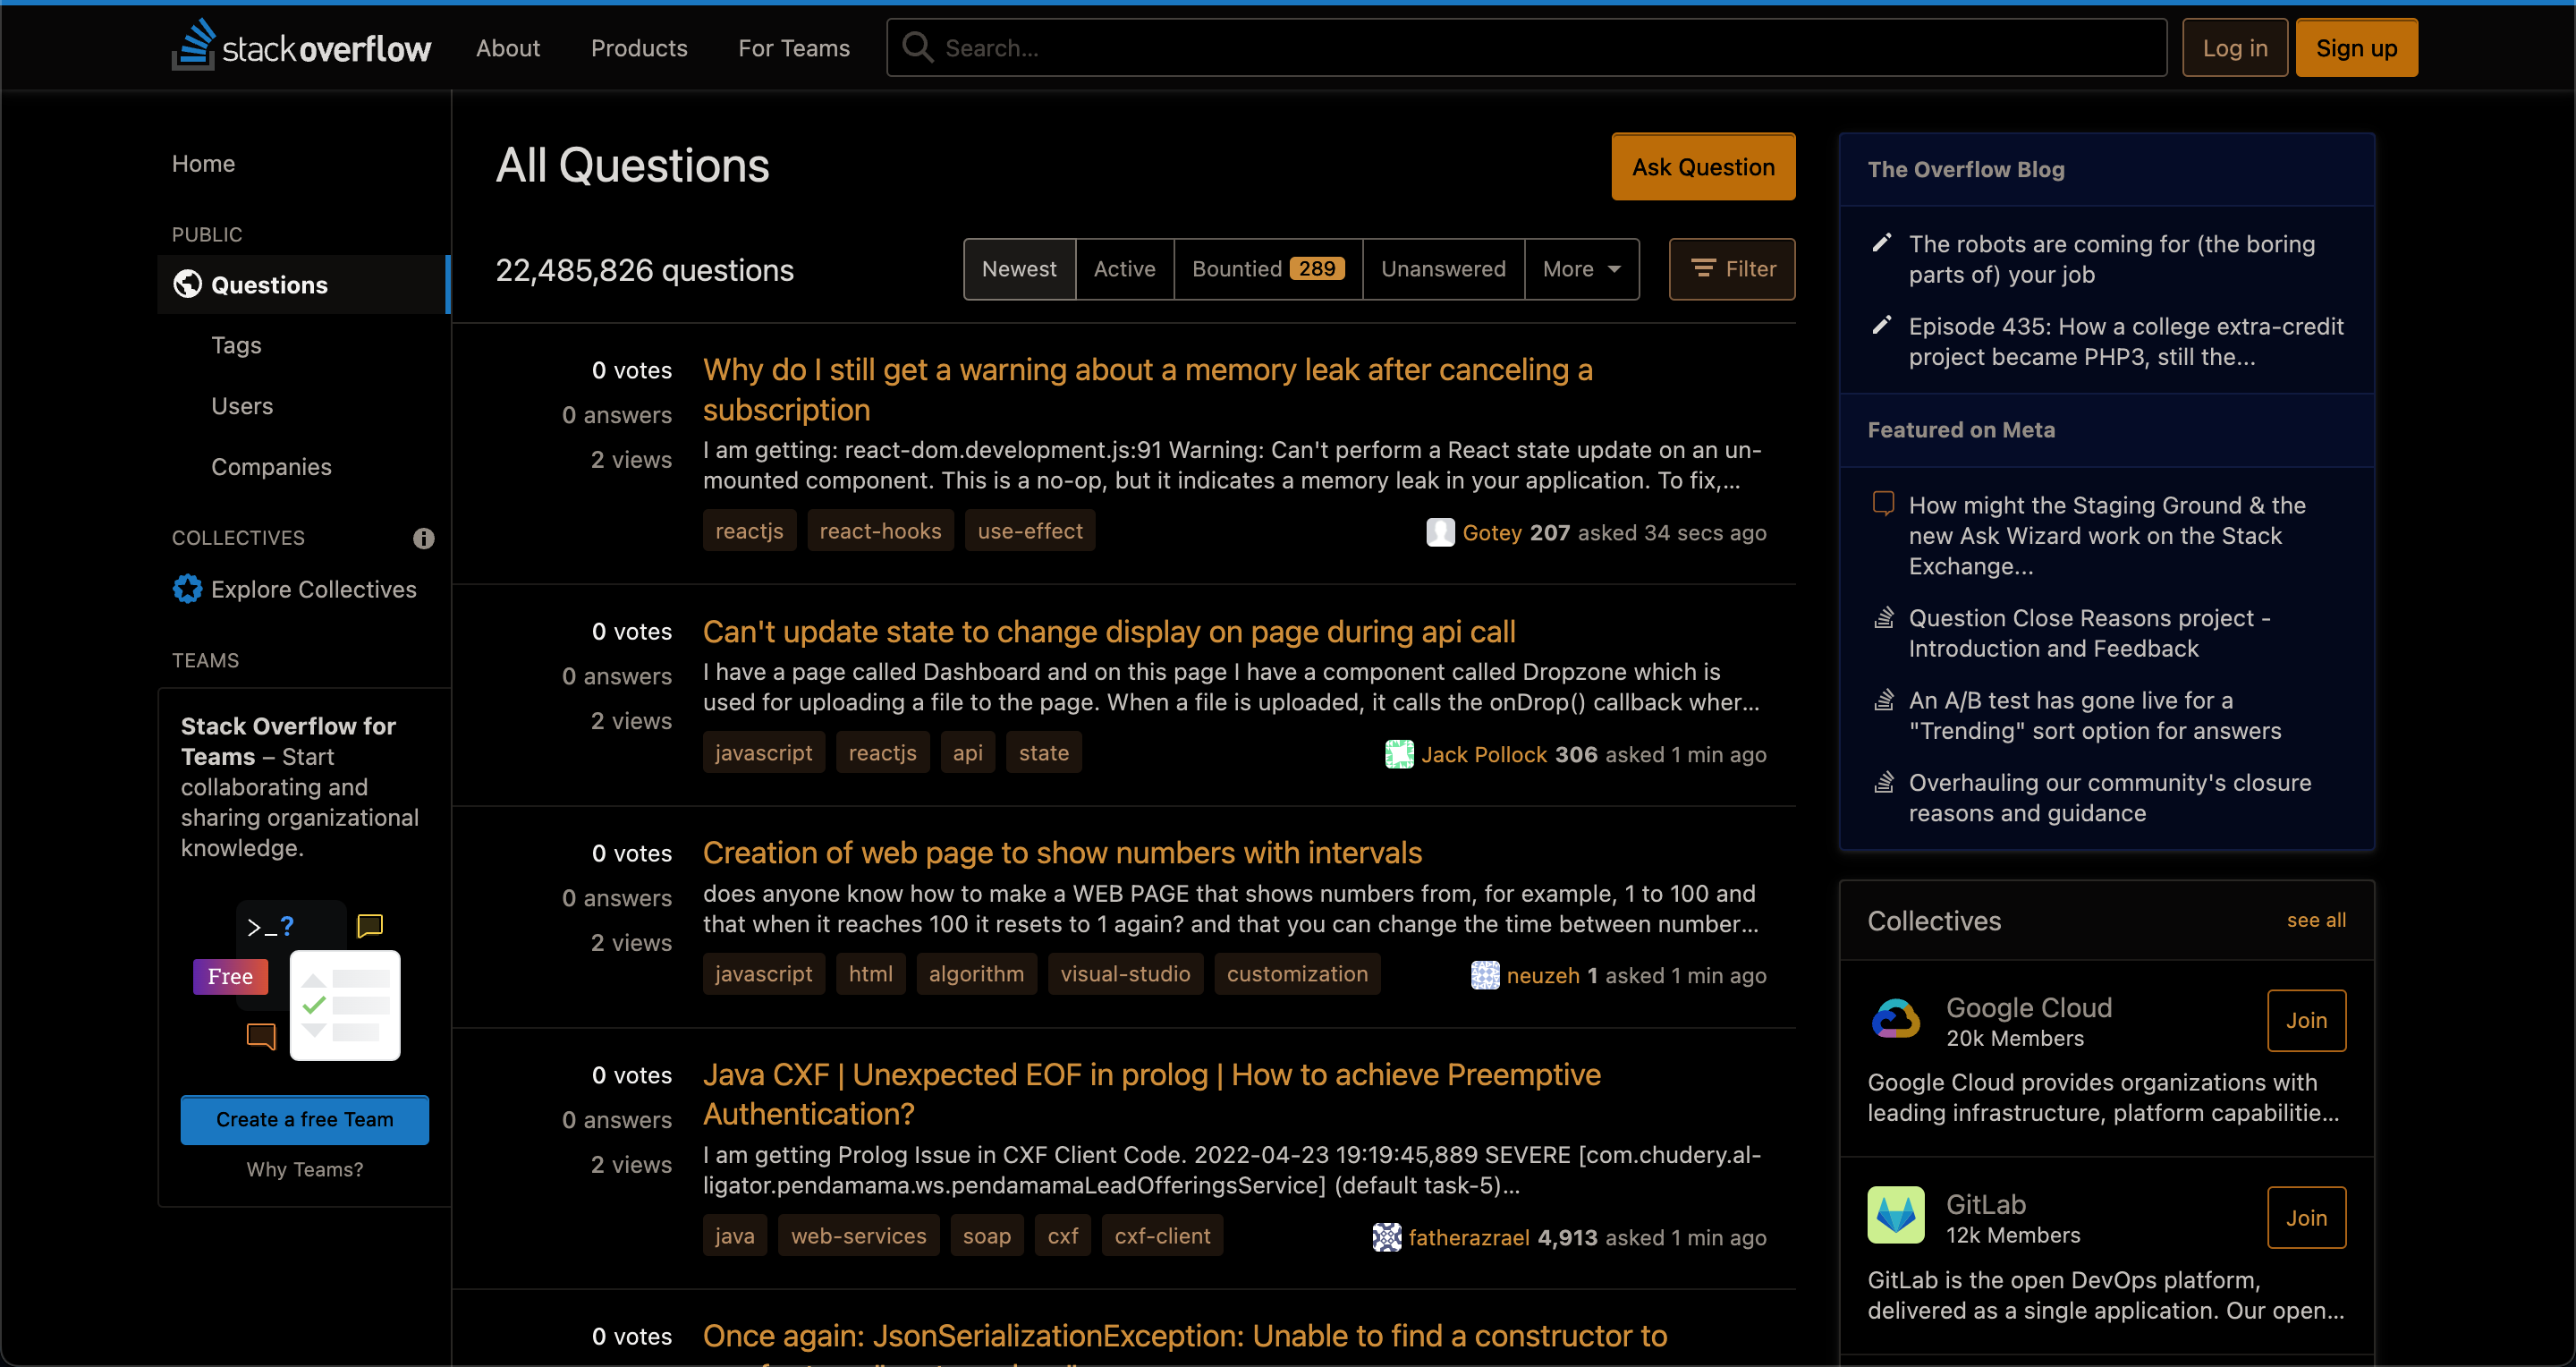2576x1367 pixels.
Task: Click the Google Cloud collective logo
Action: (x=1896, y=1019)
